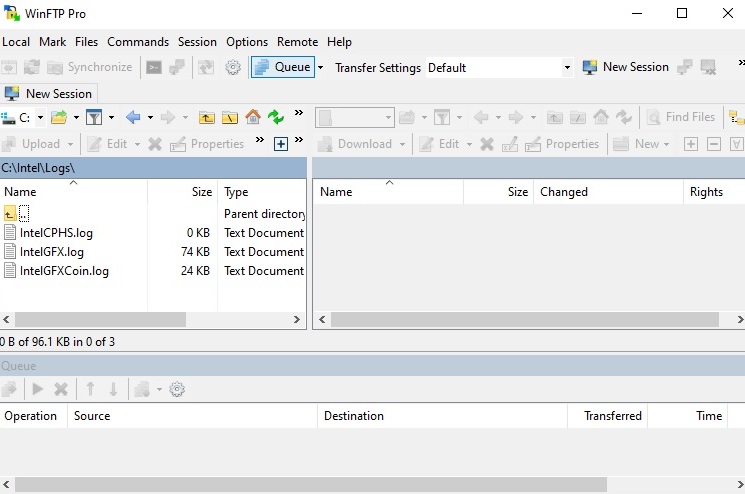Click the remote unselect files minus icon
Image resolution: width=745 pixels, height=494 pixels.
click(x=714, y=144)
